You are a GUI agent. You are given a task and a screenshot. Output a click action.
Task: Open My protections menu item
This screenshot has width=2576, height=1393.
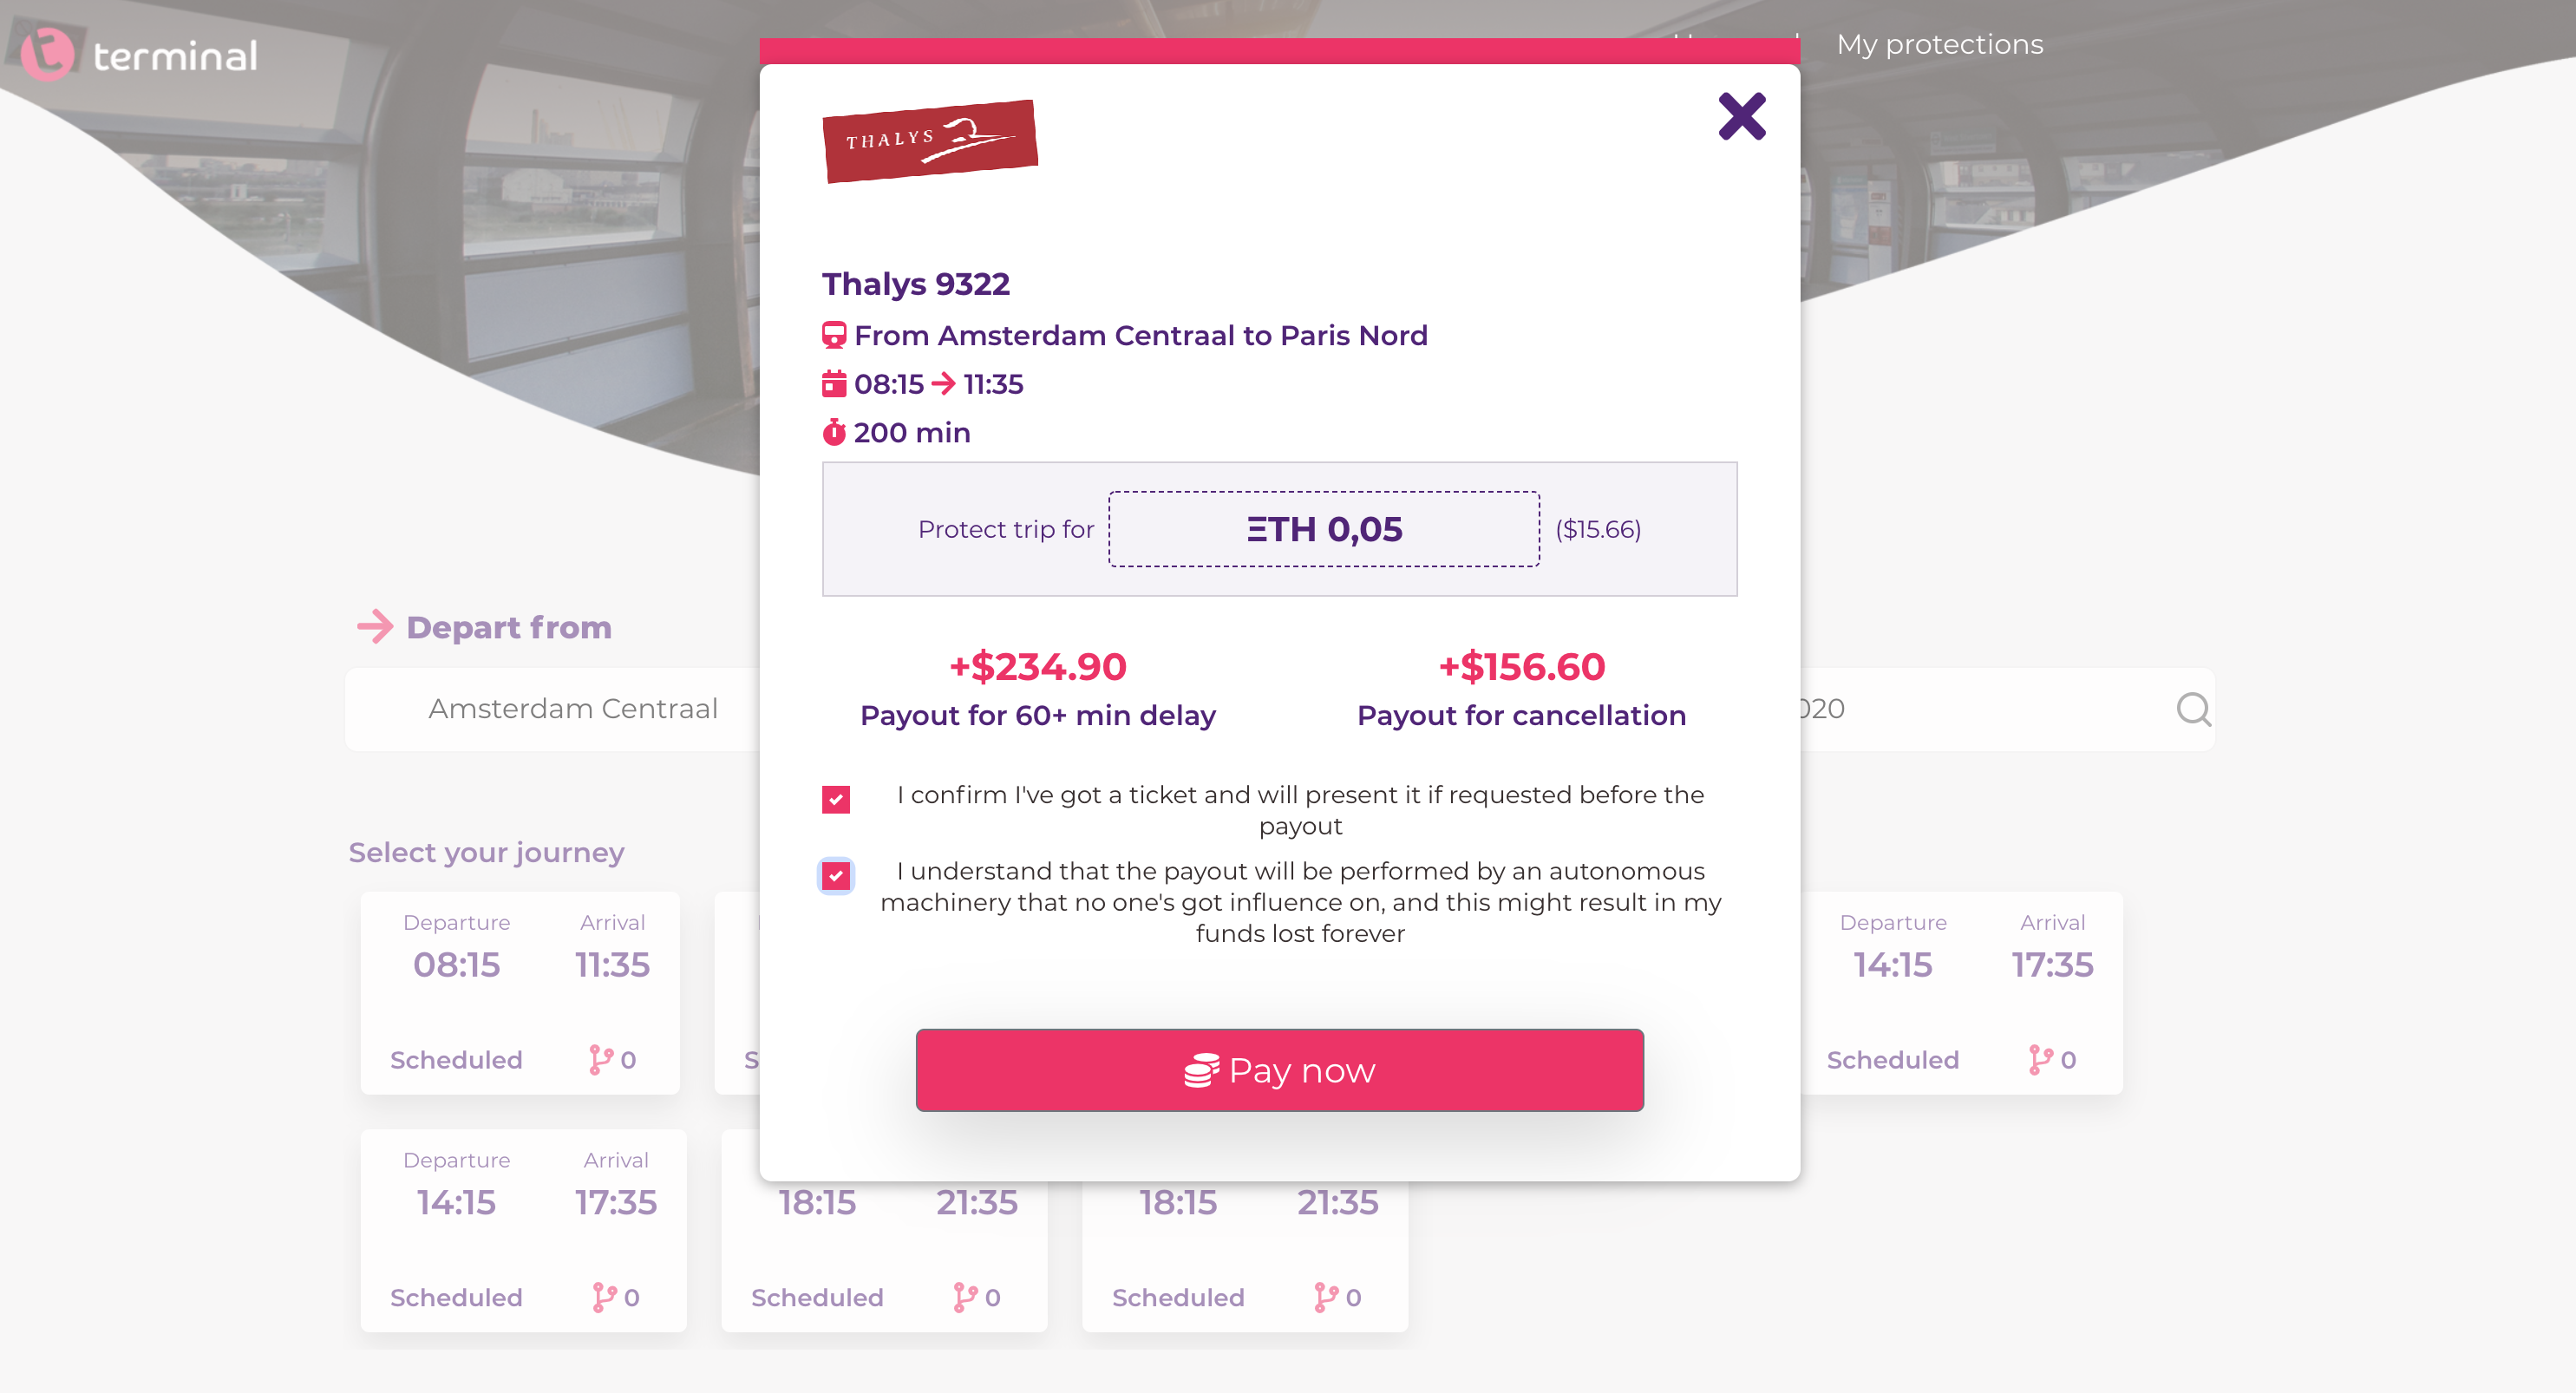click(1939, 44)
